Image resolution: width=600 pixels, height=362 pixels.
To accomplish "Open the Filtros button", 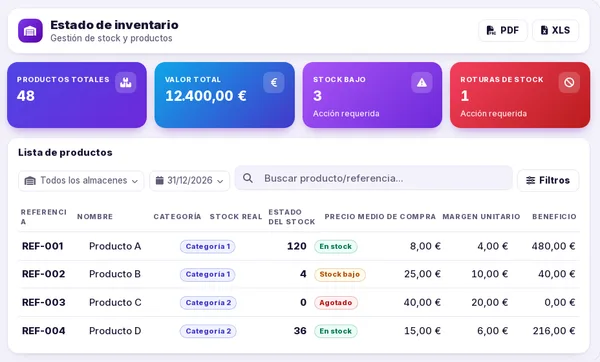I will tap(548, 180).
